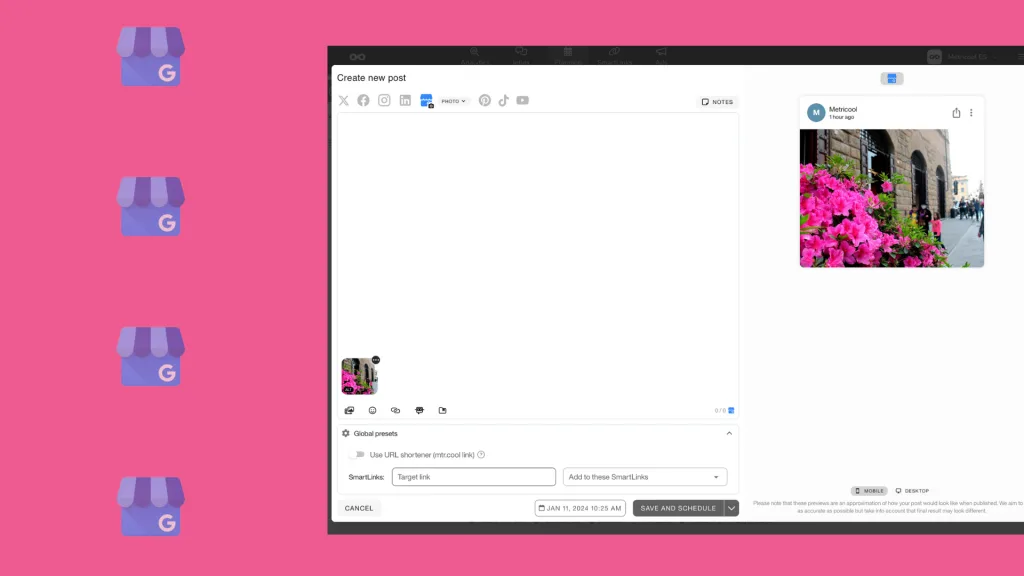Open the PHOTO post type dropdown

[452, 100]
